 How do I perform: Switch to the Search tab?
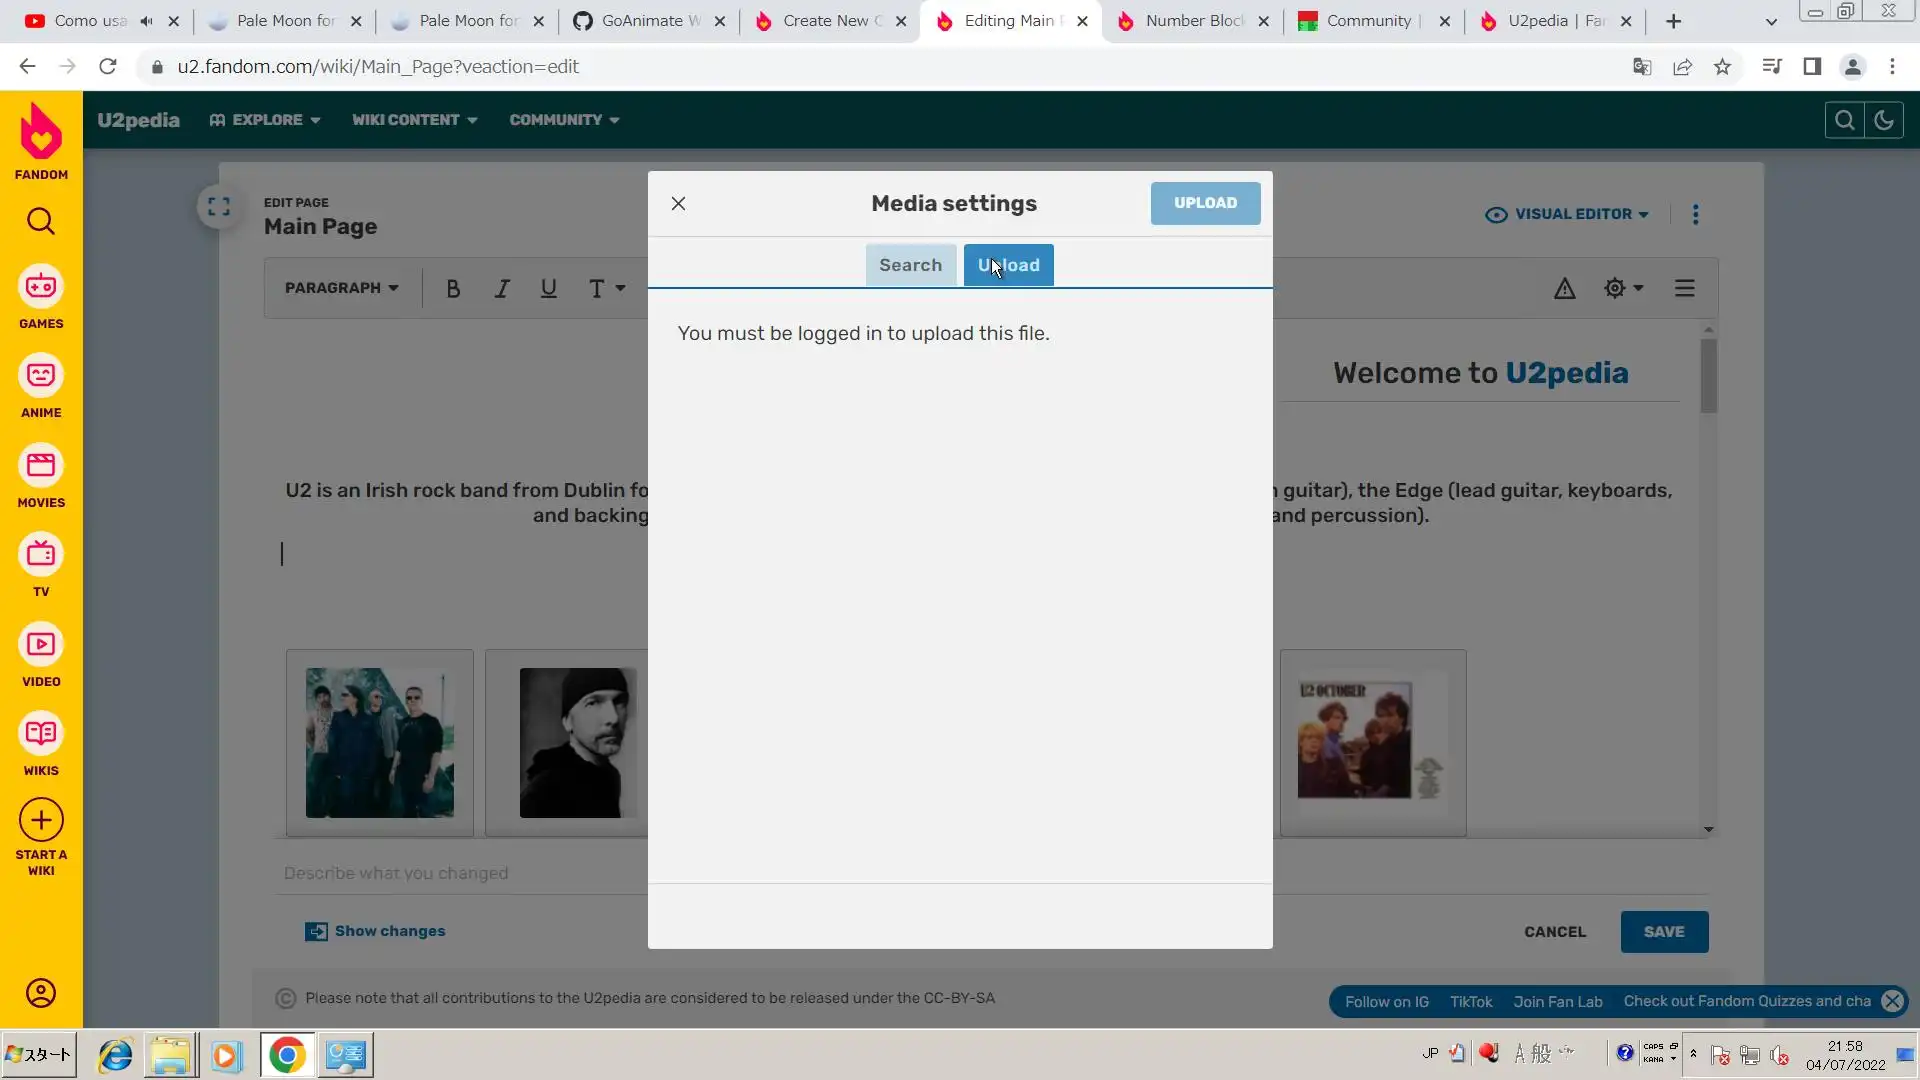(910, 265)
